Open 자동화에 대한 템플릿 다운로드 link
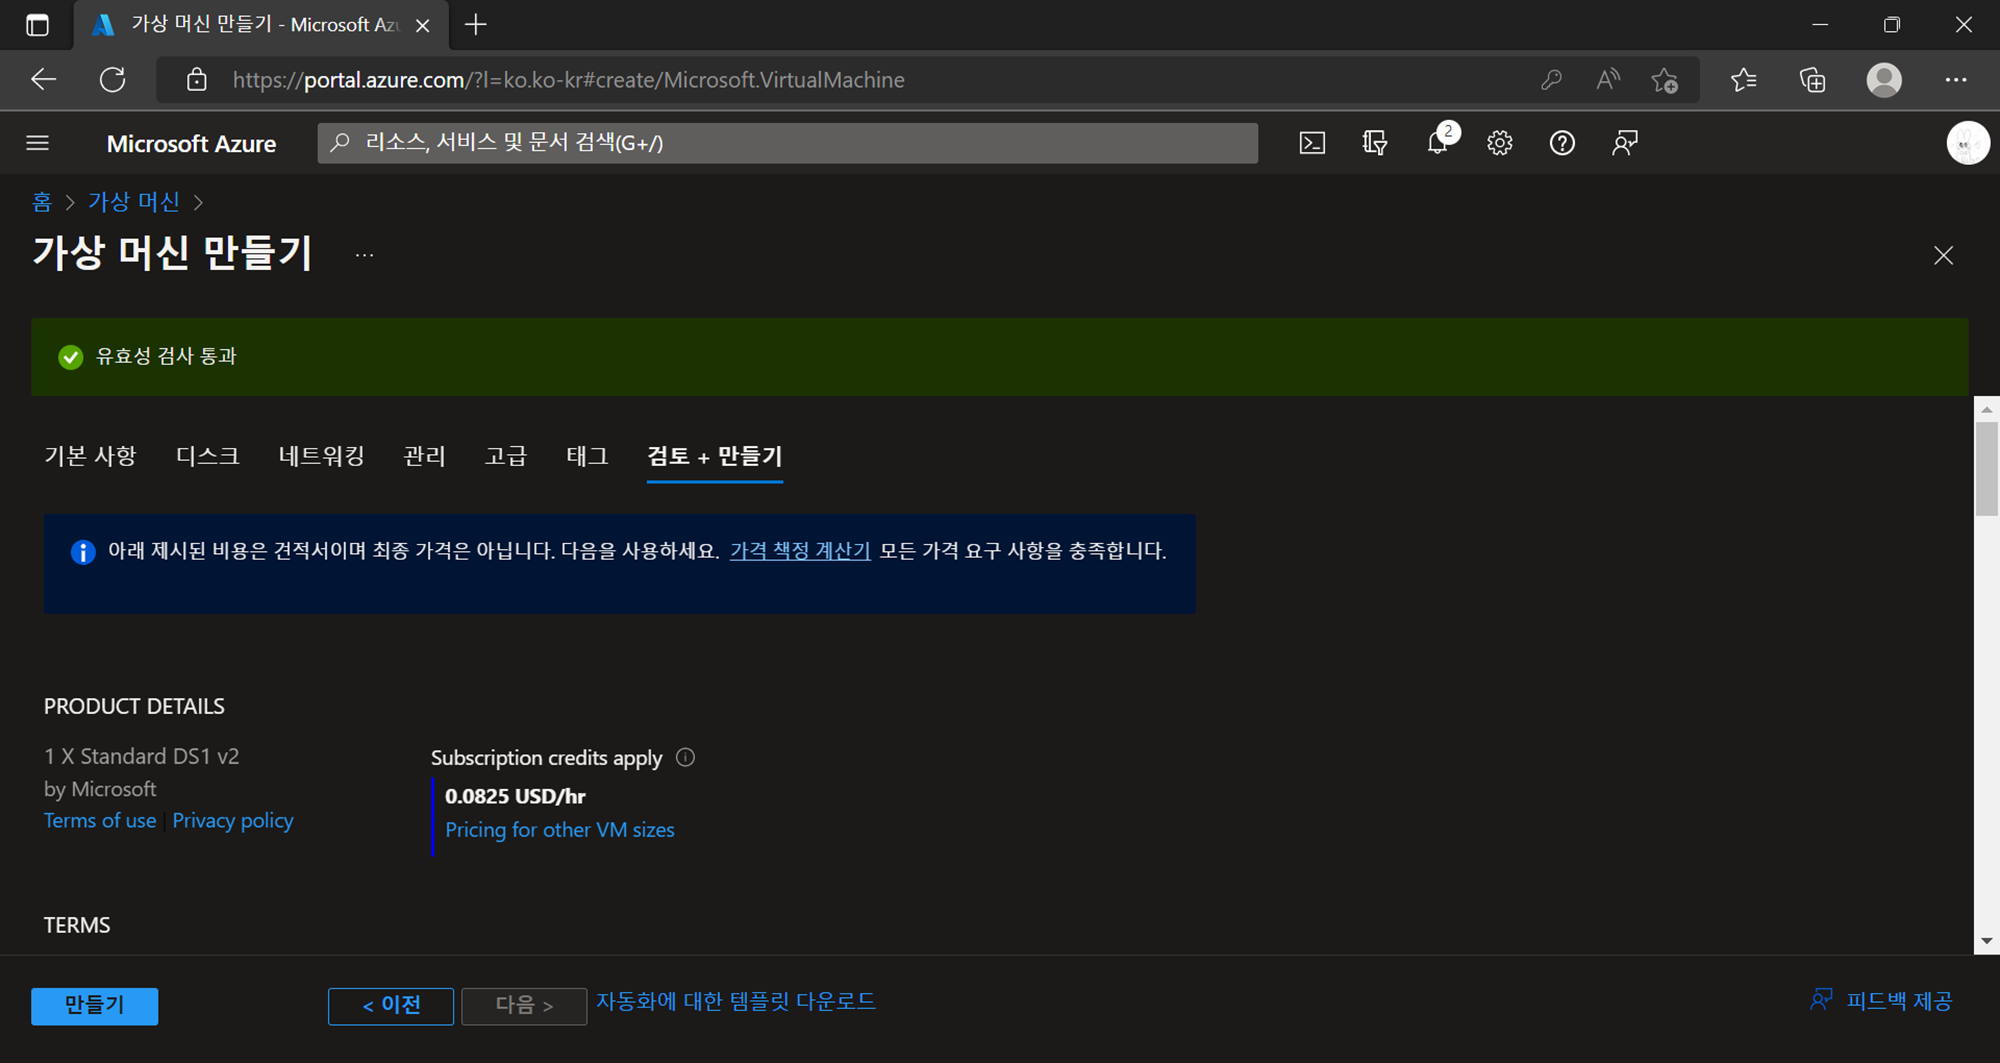The width and height of the screenshot is (2000, 1063). click(x=736, y=1002)
